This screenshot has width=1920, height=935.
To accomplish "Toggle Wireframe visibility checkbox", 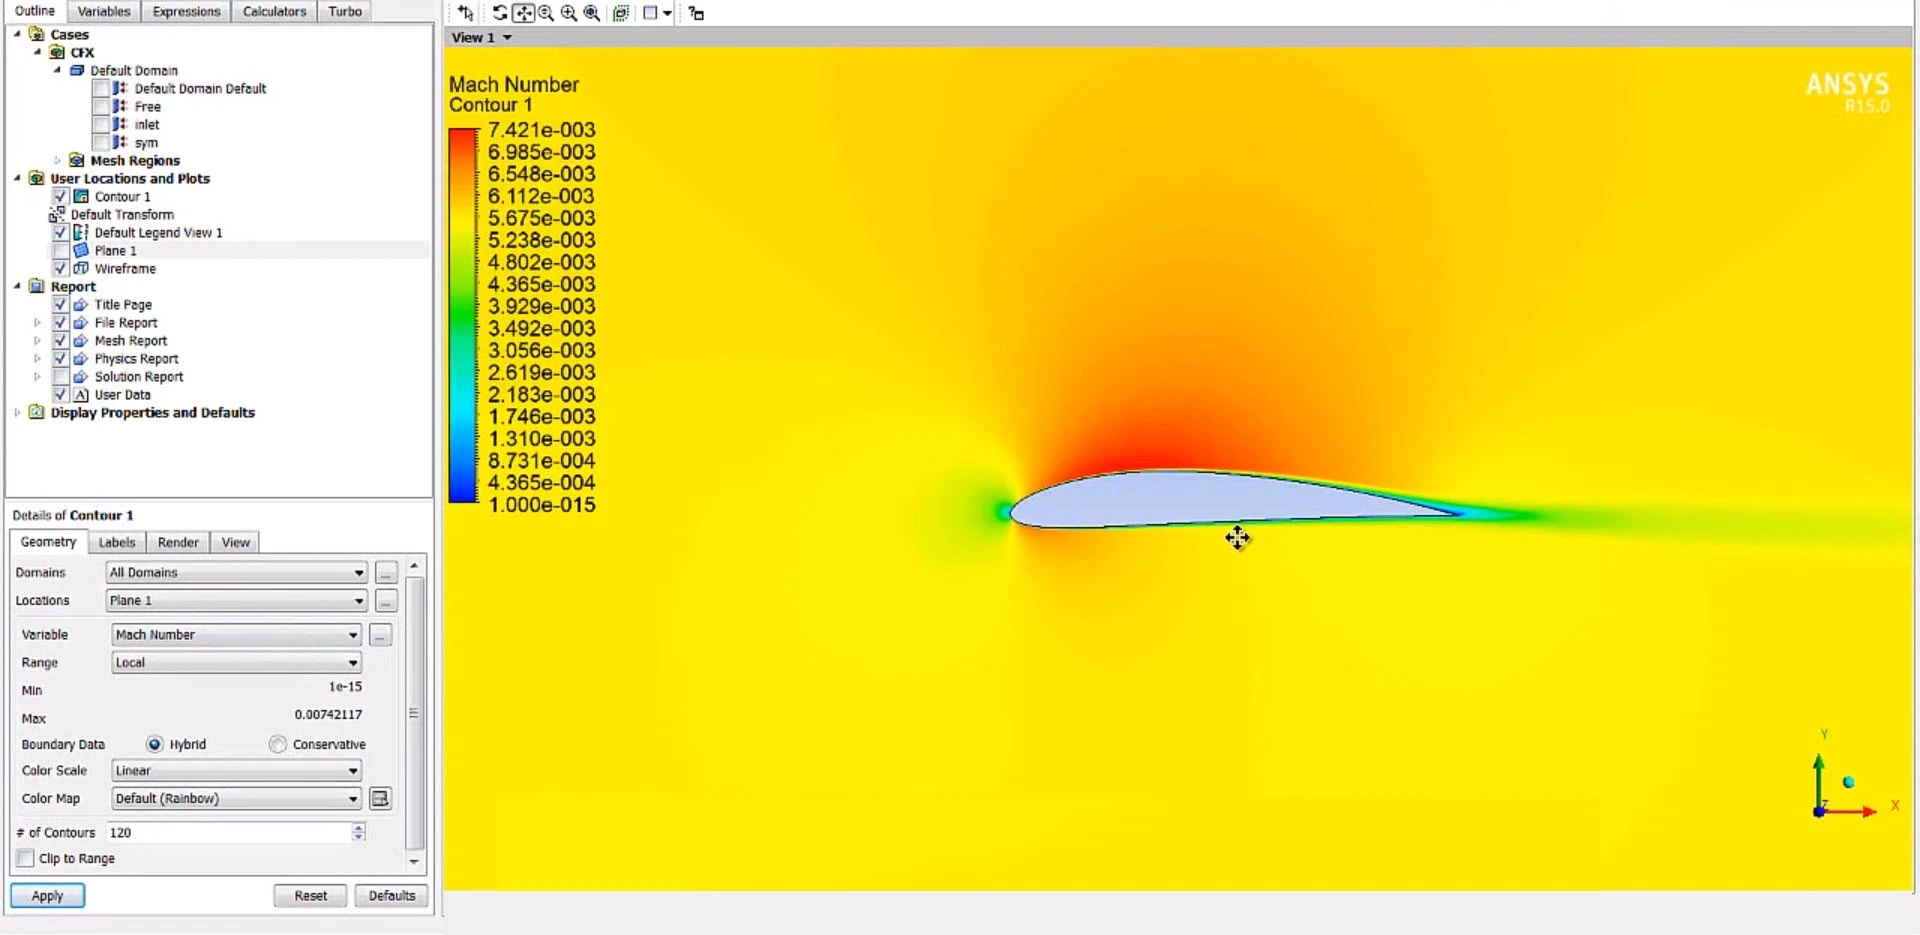I will click(60, 268).
